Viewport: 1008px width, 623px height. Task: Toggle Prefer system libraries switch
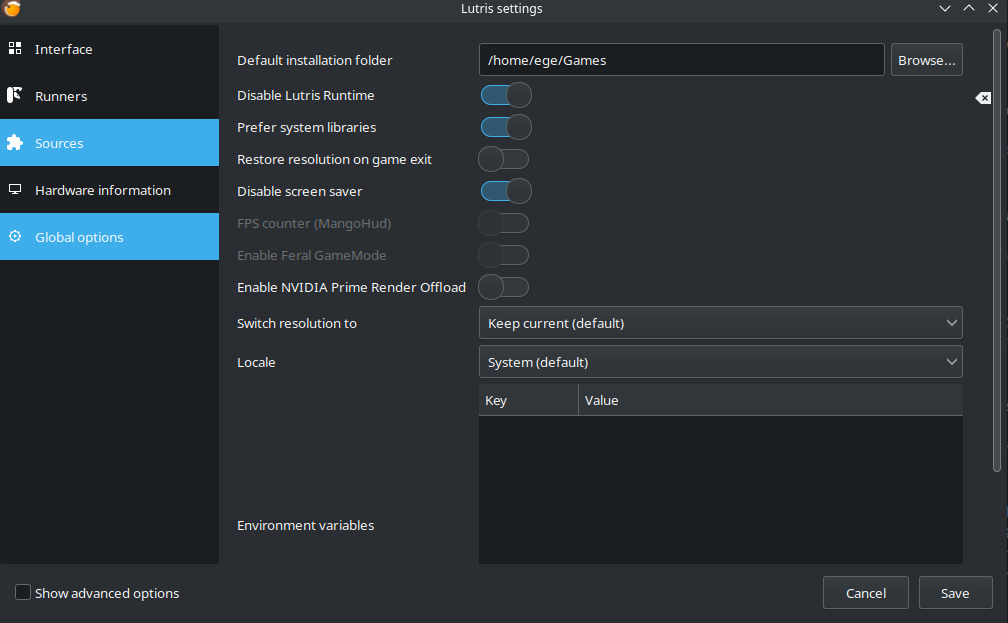tap(506, 127)
